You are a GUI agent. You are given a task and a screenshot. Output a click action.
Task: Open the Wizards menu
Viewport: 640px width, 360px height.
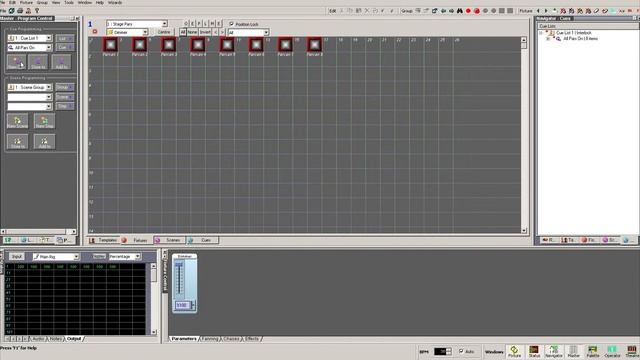(115, 2)
